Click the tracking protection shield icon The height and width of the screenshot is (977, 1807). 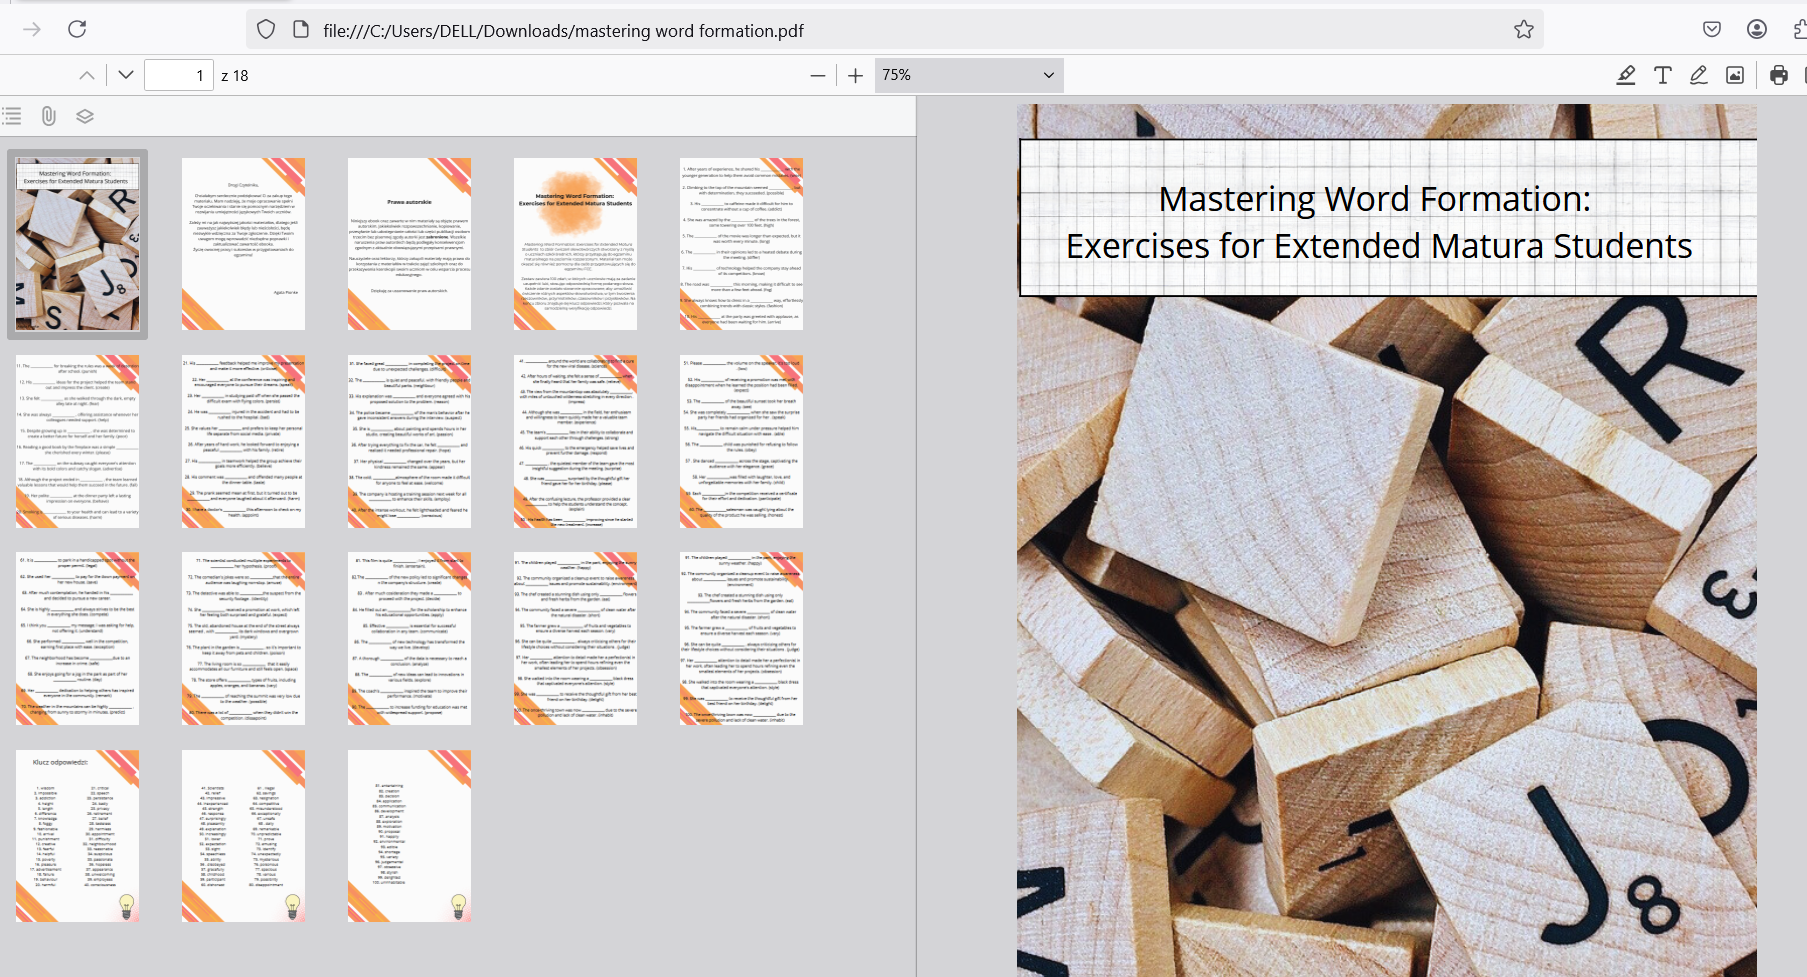click(x=266, y=30)
